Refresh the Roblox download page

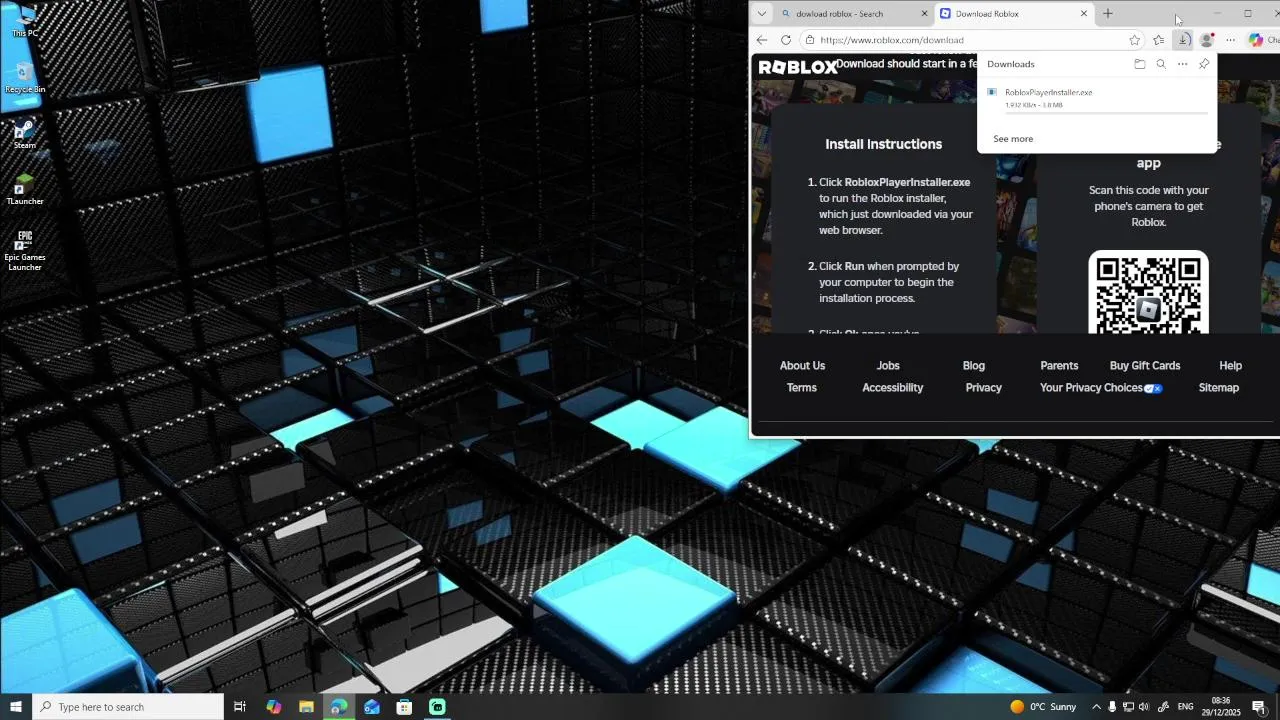pos(786,40)
